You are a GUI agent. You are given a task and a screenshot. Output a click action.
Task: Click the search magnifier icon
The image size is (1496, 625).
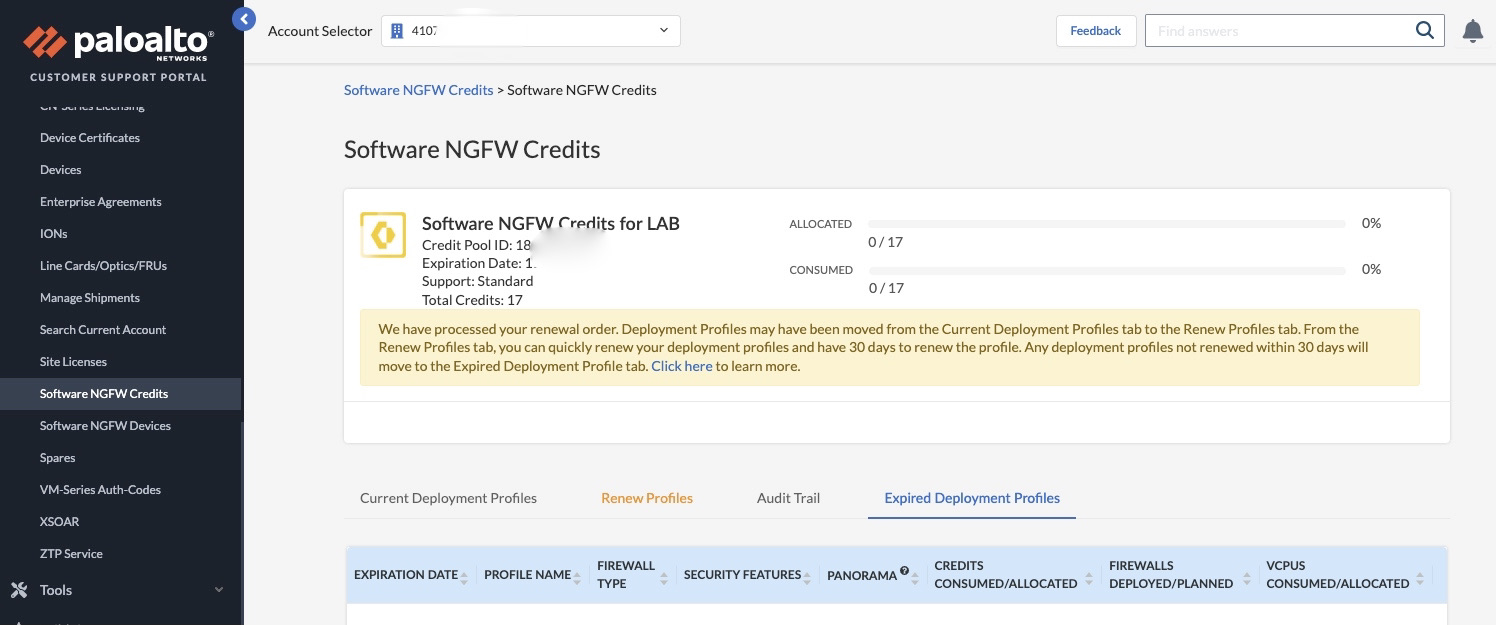pos(1425,31)
